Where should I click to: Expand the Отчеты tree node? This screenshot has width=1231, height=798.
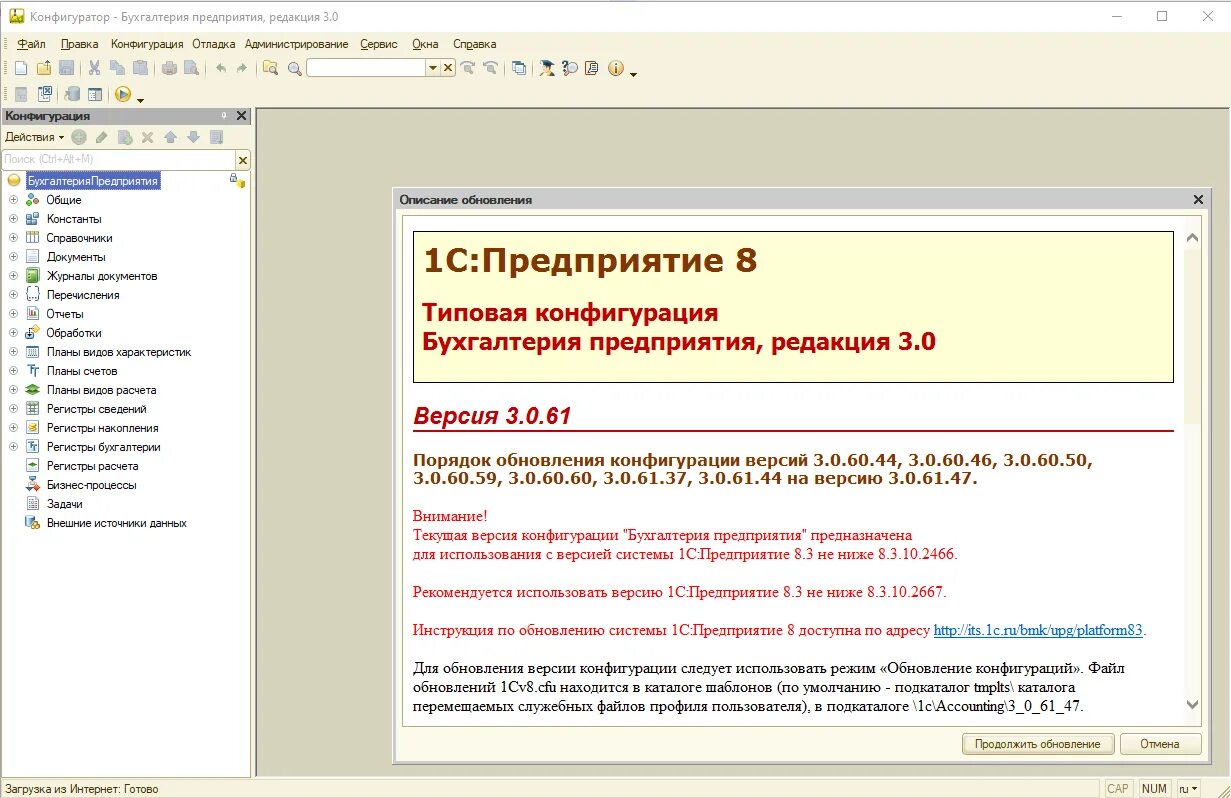pyautogui.click(x=14, y=314)
